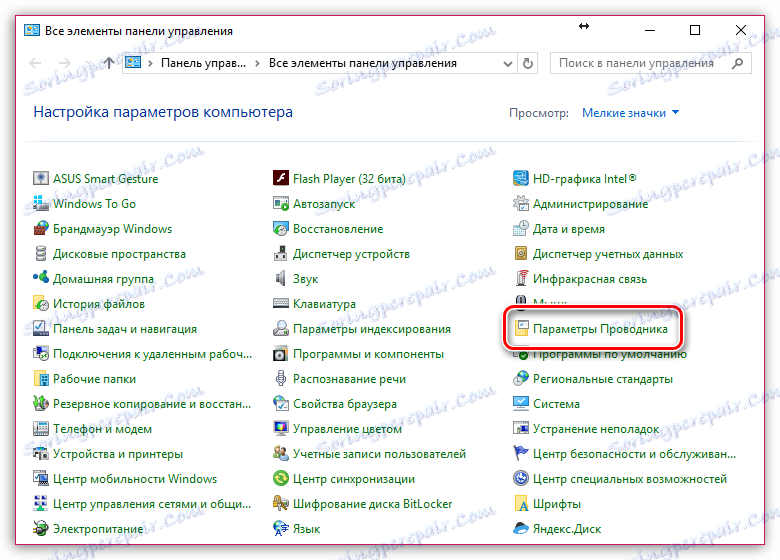Click the Диспетчер учетных данных icon
The image size is (780, 560).
(521, 253)
